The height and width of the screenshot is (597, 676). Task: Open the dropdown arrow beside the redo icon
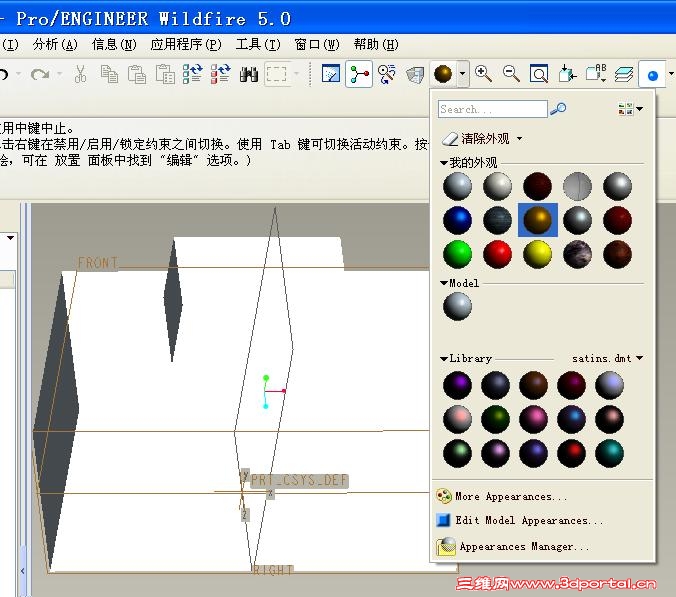point(59,74)
